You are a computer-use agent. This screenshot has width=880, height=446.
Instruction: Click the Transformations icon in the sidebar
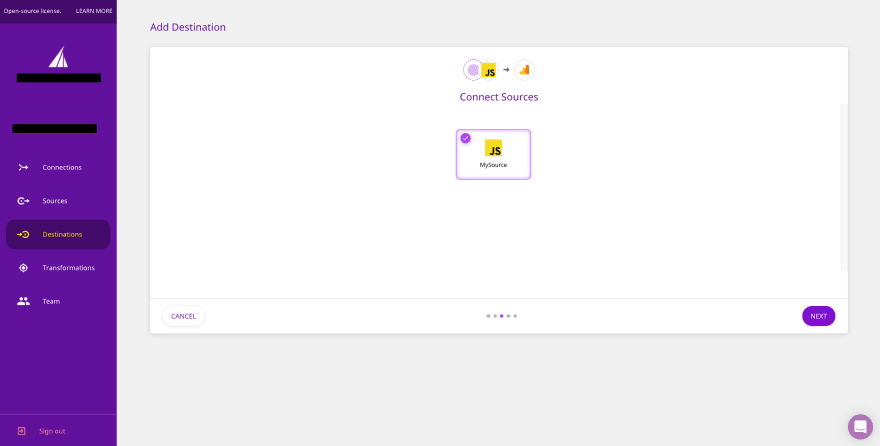(23, 268)
